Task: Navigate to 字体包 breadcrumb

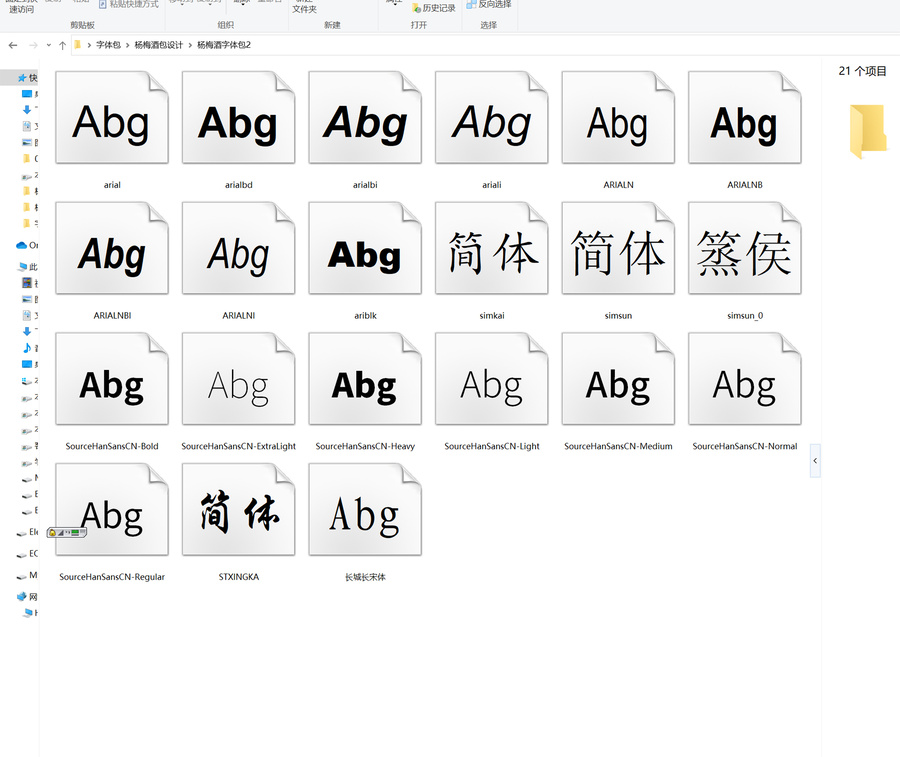Action: (x=108, y=45)
